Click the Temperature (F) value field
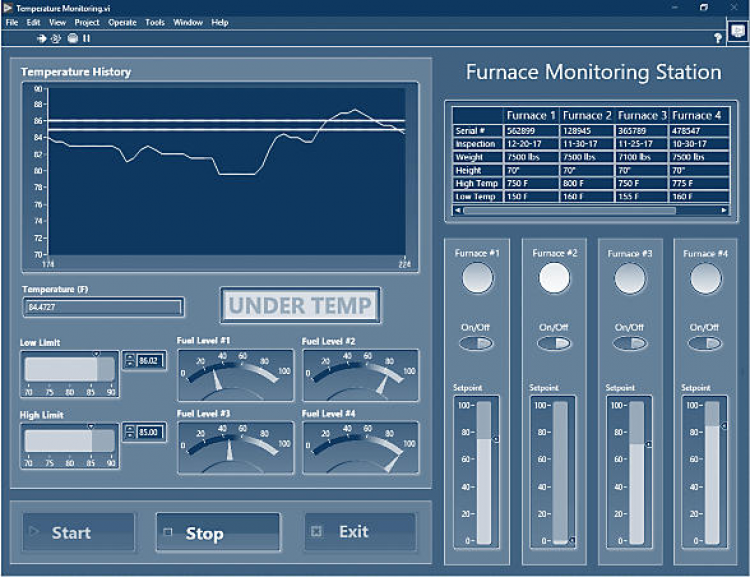This screenshot has width=750, height=577. [x=103, y=307]
